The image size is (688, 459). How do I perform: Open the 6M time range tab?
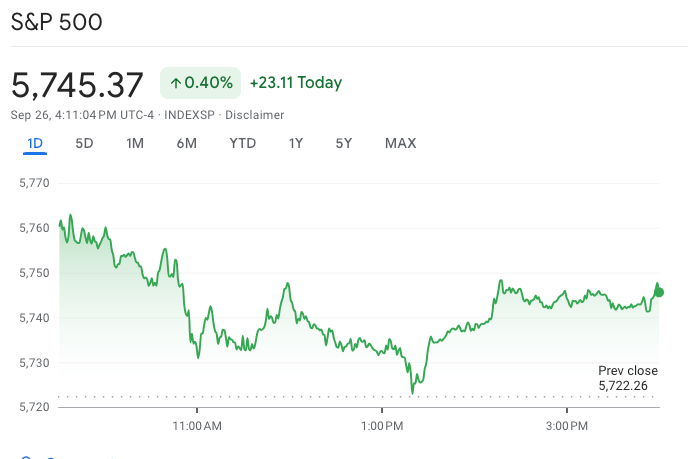tap(186, 143)
